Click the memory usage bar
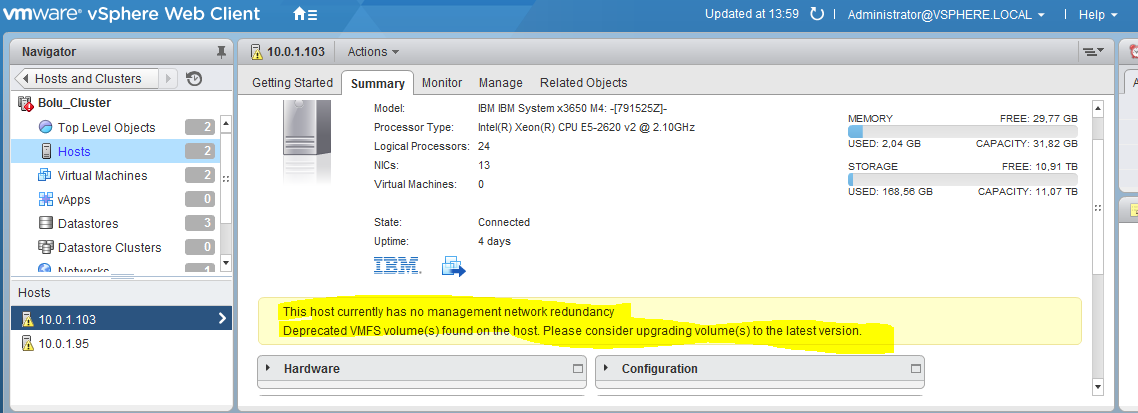This screenshot has width=1138, height=413. tap(962, 131)
